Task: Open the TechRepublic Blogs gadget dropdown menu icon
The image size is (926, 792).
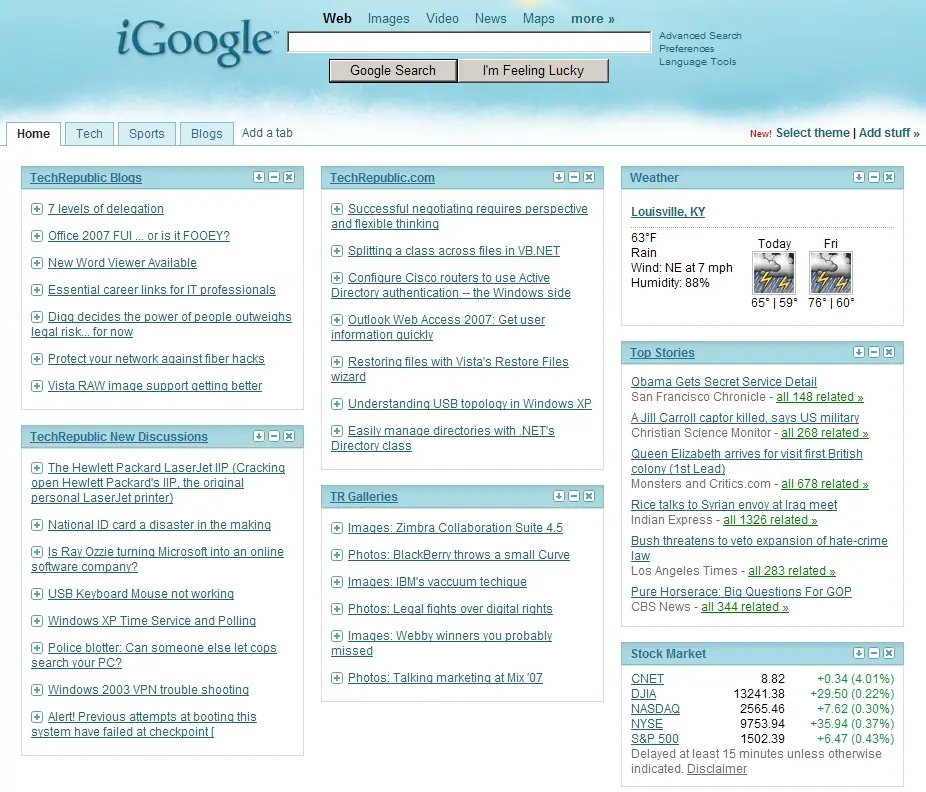Action: click(259, 177)
